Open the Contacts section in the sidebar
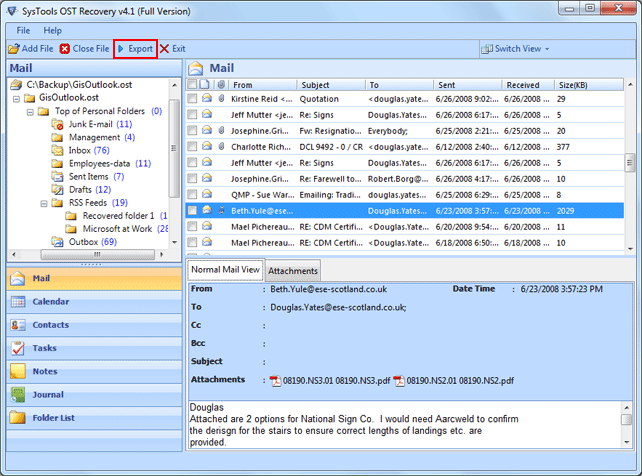The image size is (642, 476). pyautogui.click(x=50, y=325)
